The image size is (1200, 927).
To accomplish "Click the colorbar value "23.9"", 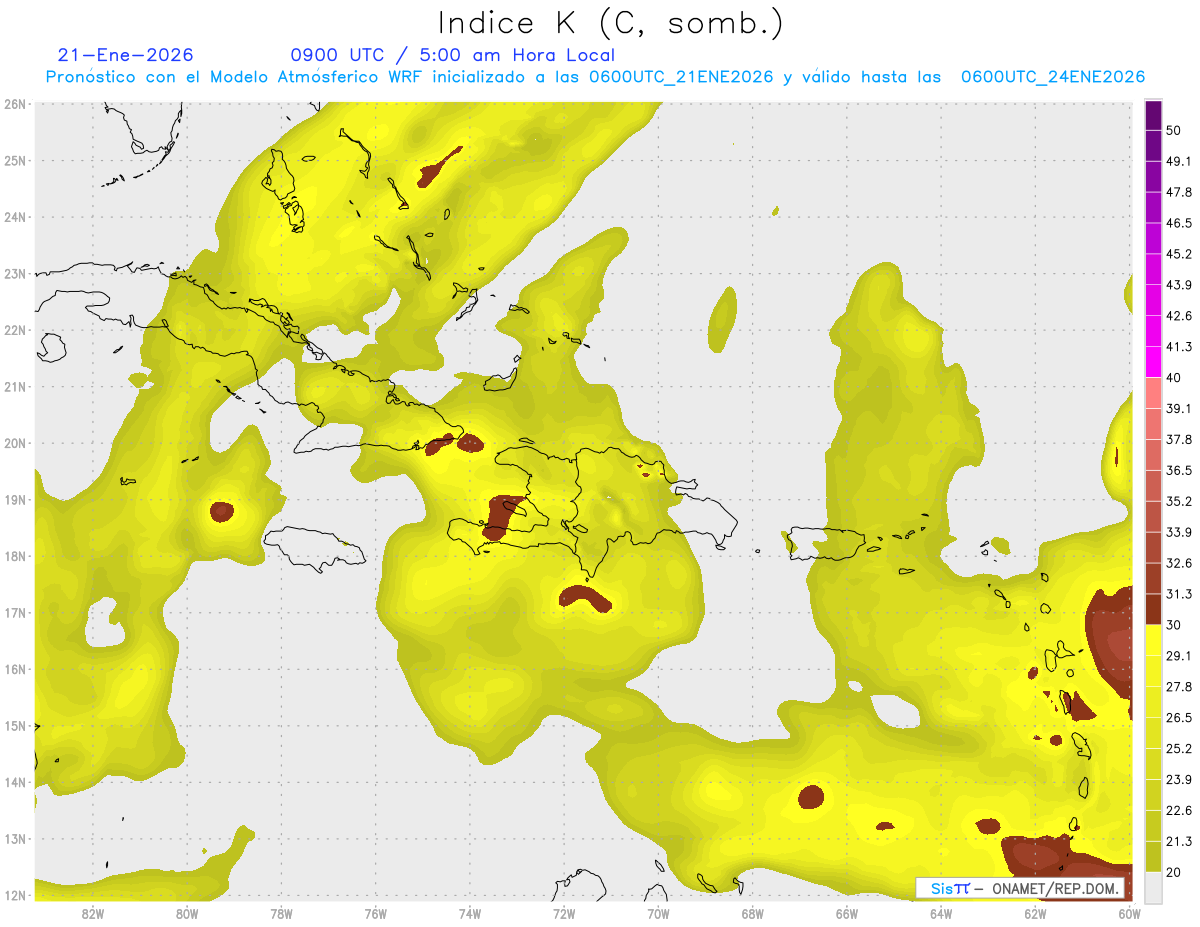I will click(x=1178, y=780).
